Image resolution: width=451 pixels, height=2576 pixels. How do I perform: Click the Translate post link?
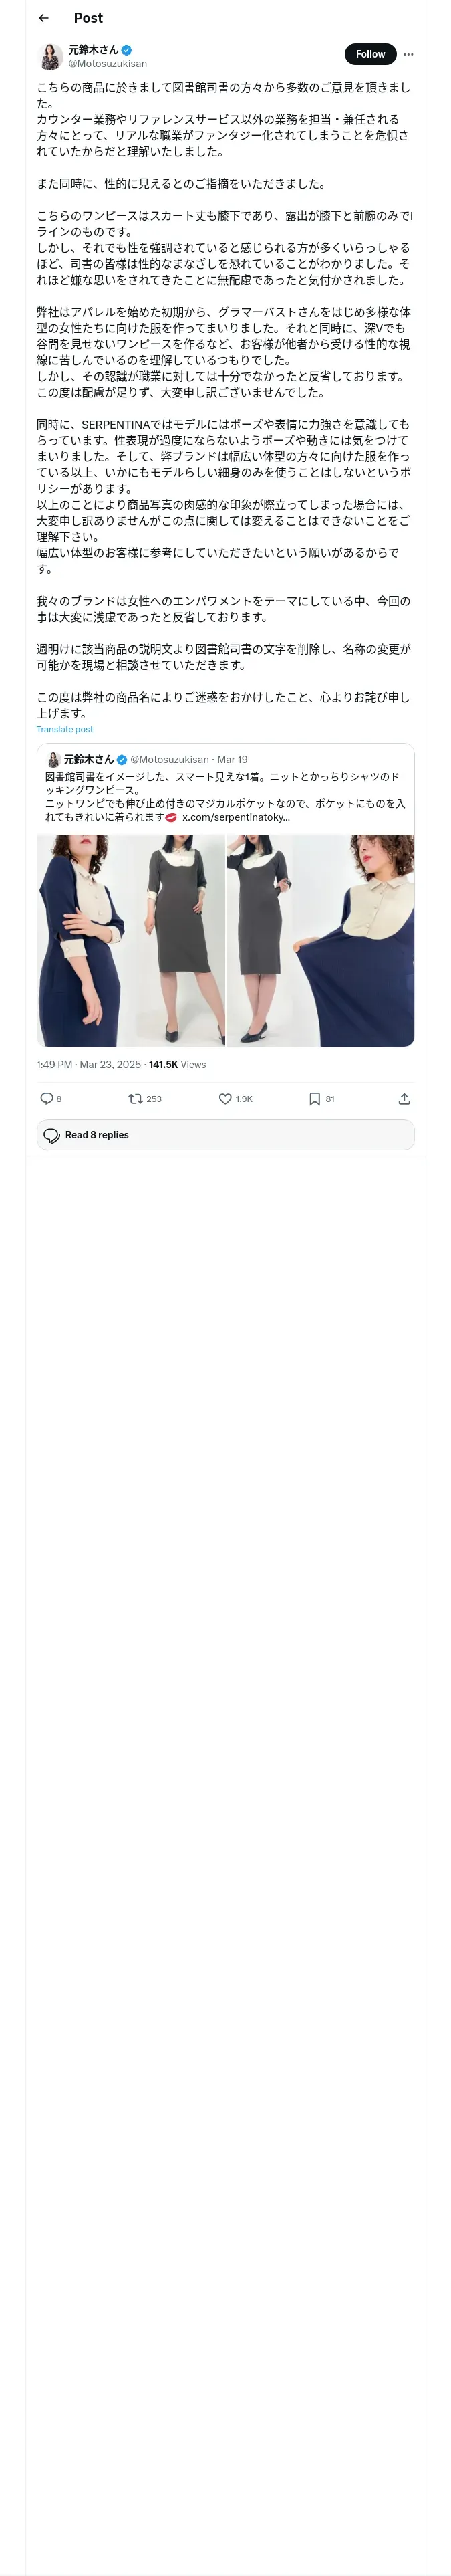(x=64, y=729)
